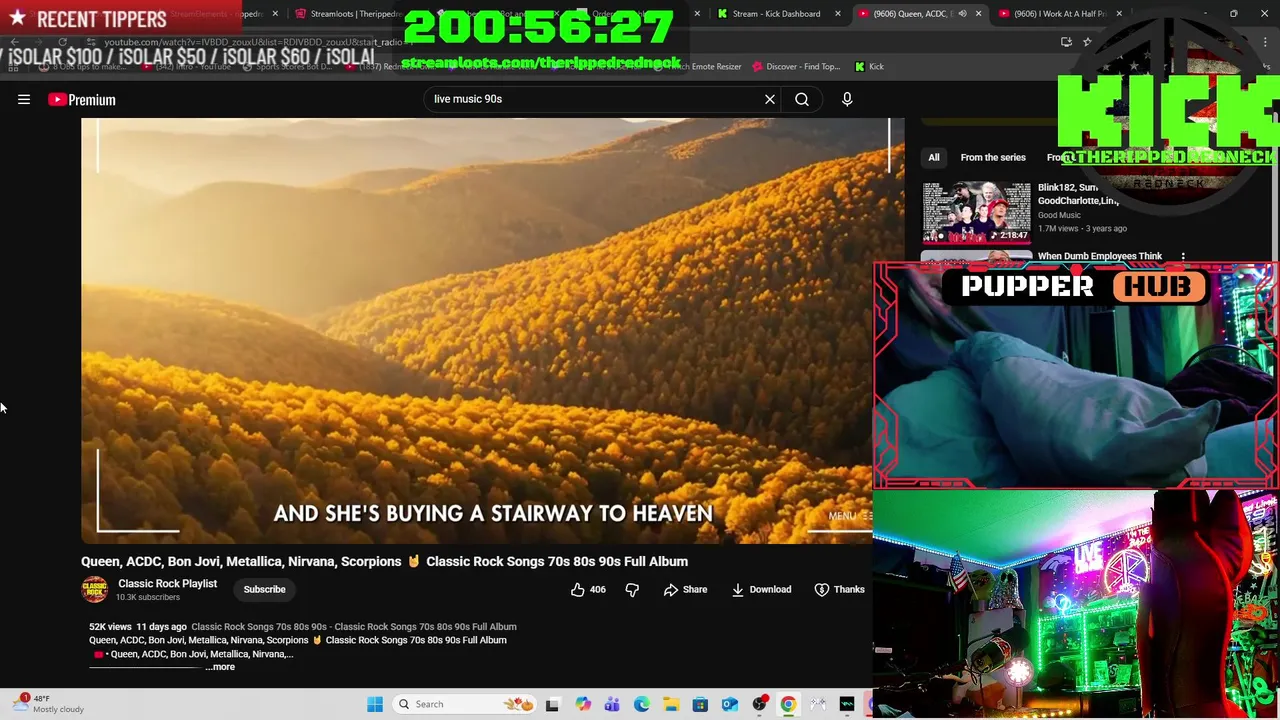This screenshot has width=1280, height=720.
Task: Select the 'From the series' filter chip
Action: (993, 157)
